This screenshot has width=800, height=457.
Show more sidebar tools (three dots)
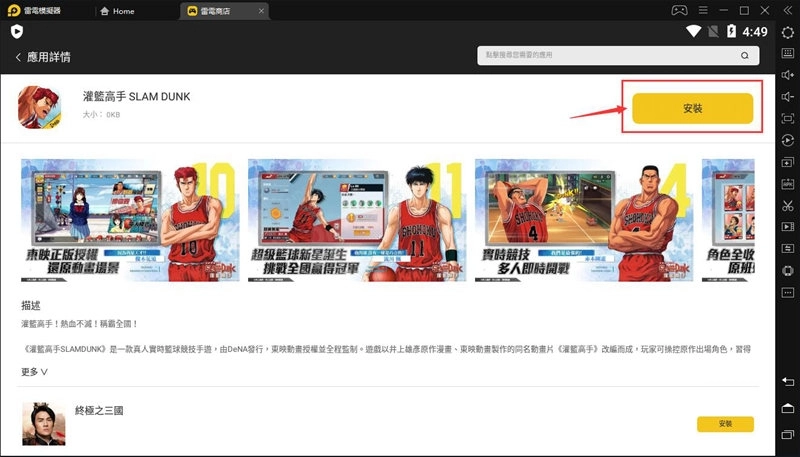pyautogui.click(x=788, y=293)
